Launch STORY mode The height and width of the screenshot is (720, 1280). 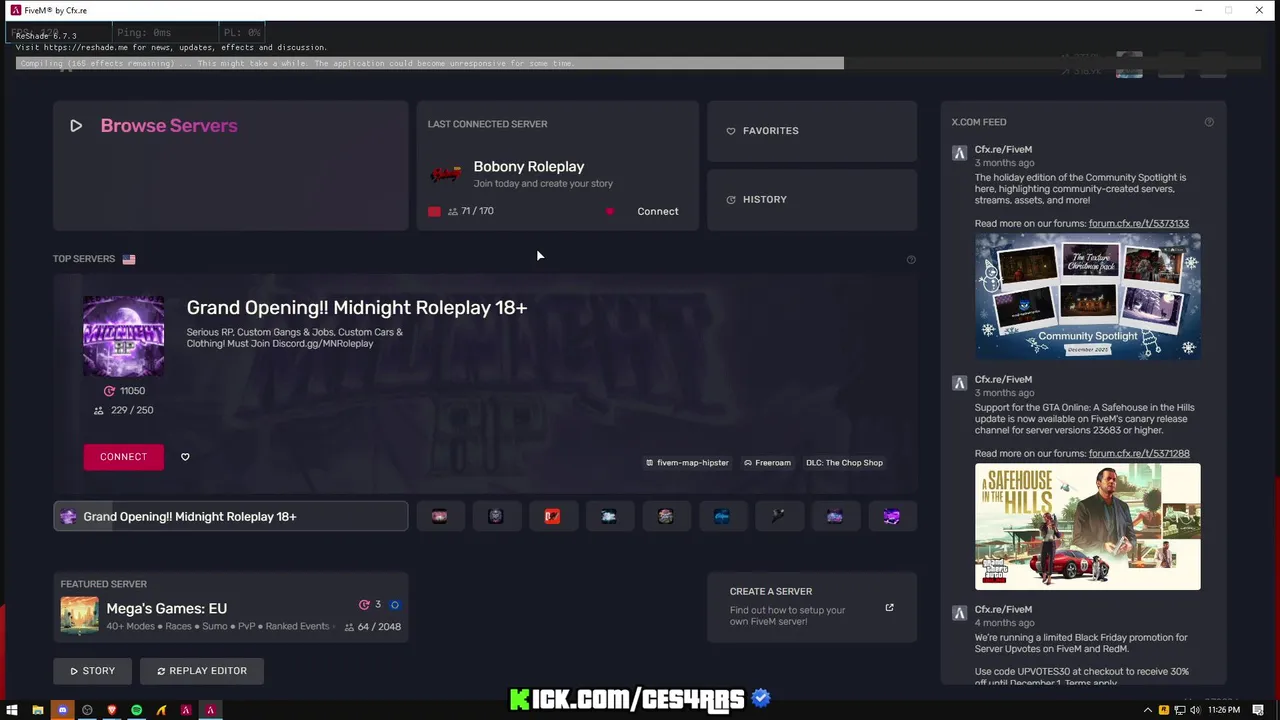pos(93,671)
